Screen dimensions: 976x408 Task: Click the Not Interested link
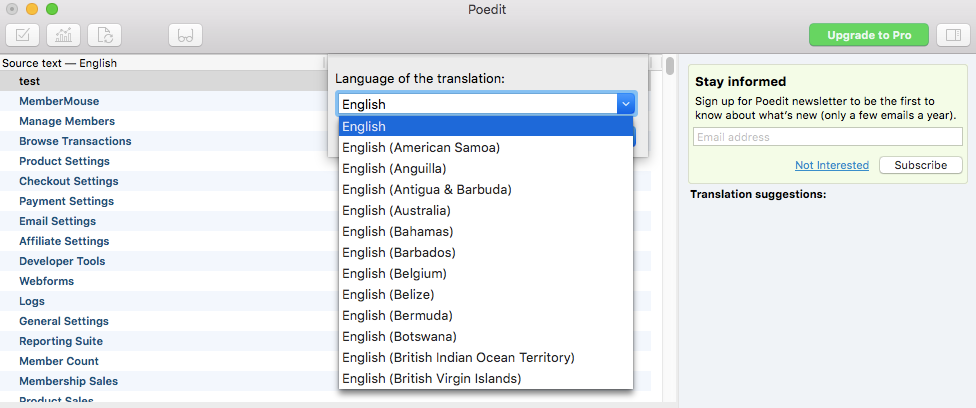[x=832, y=165]
